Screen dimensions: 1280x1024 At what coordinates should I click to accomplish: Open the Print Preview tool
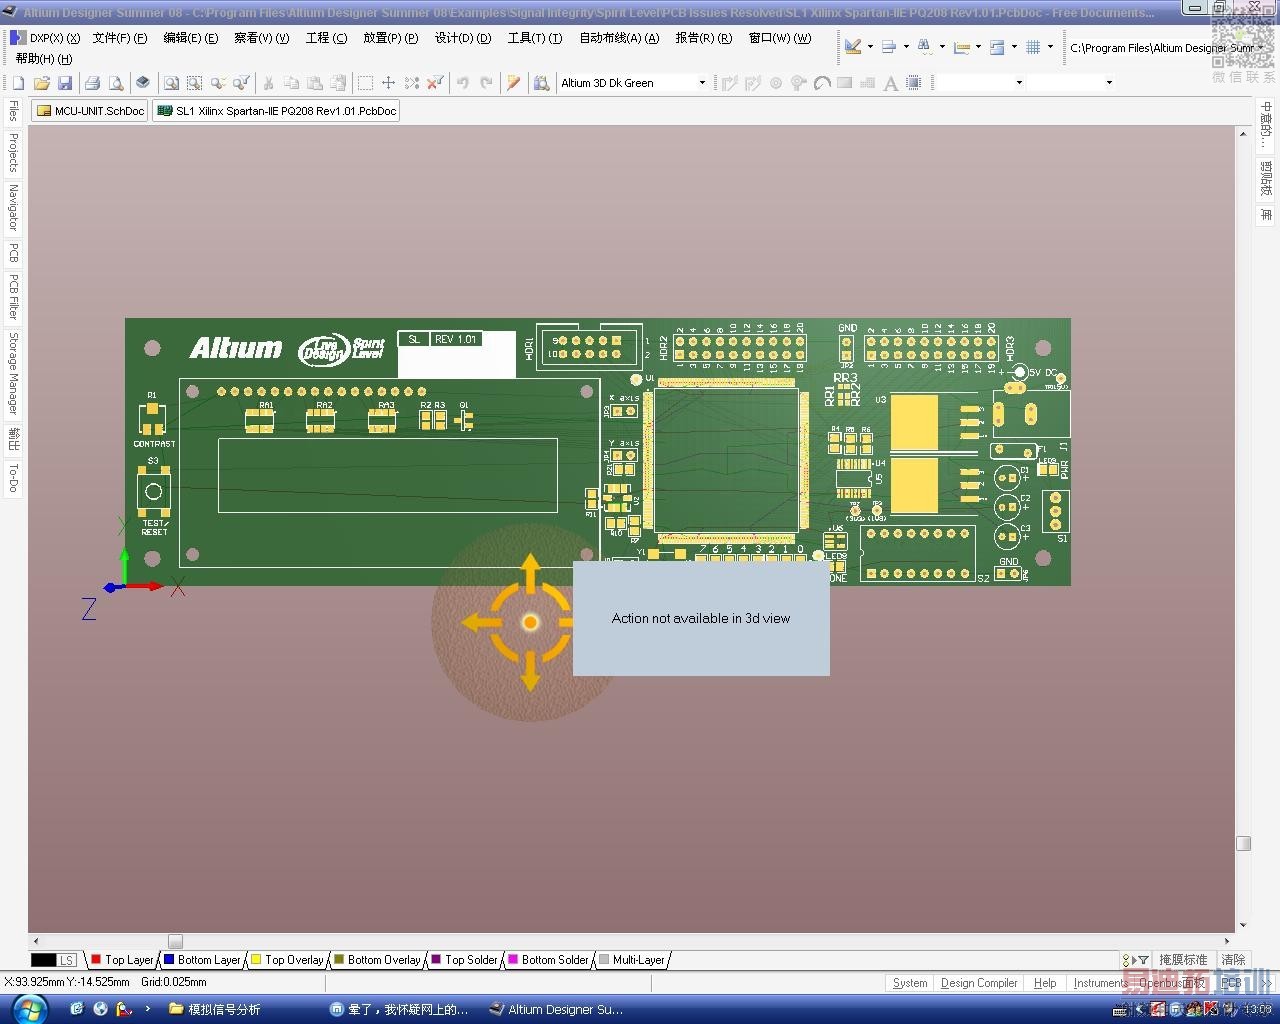tap(116, 83)
